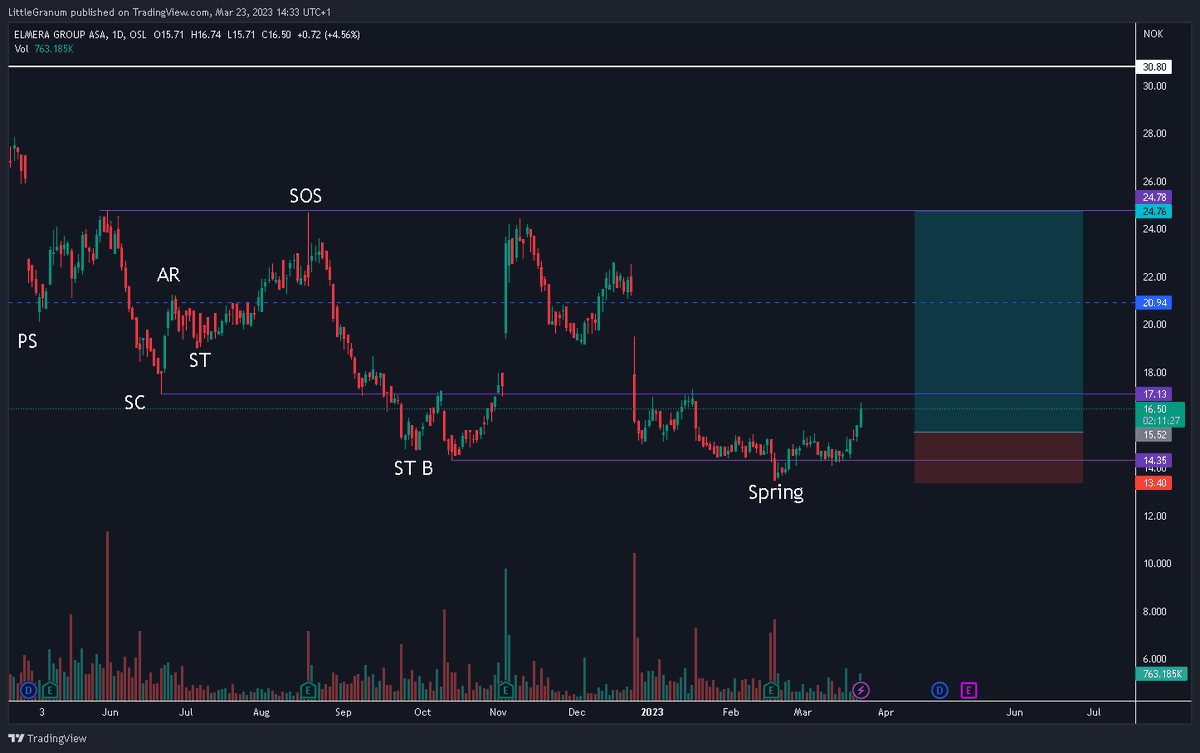This screenshot has width=1200, height=753.
Task: Click the 763.185K volume axis label
Action: coord(1162,674)
